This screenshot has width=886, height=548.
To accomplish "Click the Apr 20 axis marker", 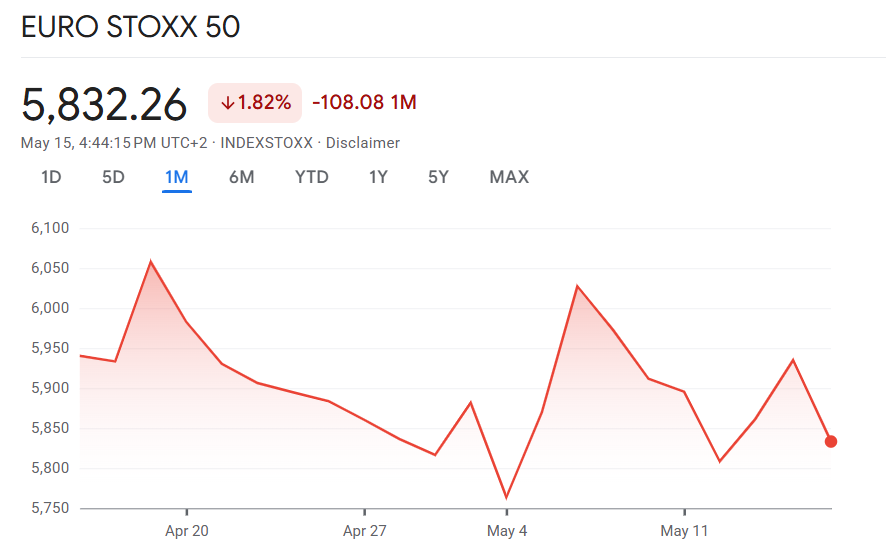I will click(x=186, y=531).
